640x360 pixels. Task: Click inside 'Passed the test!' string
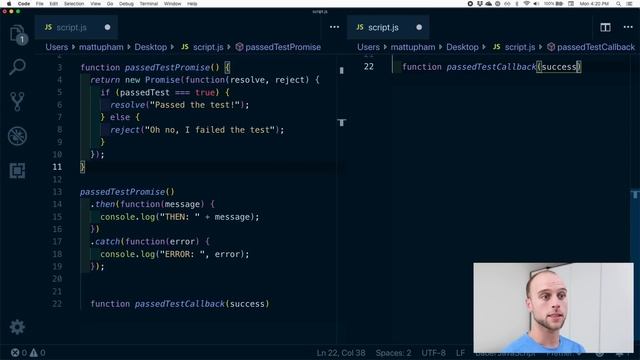click(x=195, y=105)
